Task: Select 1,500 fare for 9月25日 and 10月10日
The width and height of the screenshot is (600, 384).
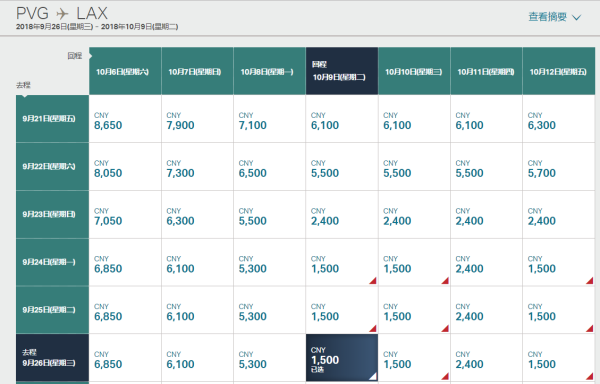Action: tap(414, 310)
